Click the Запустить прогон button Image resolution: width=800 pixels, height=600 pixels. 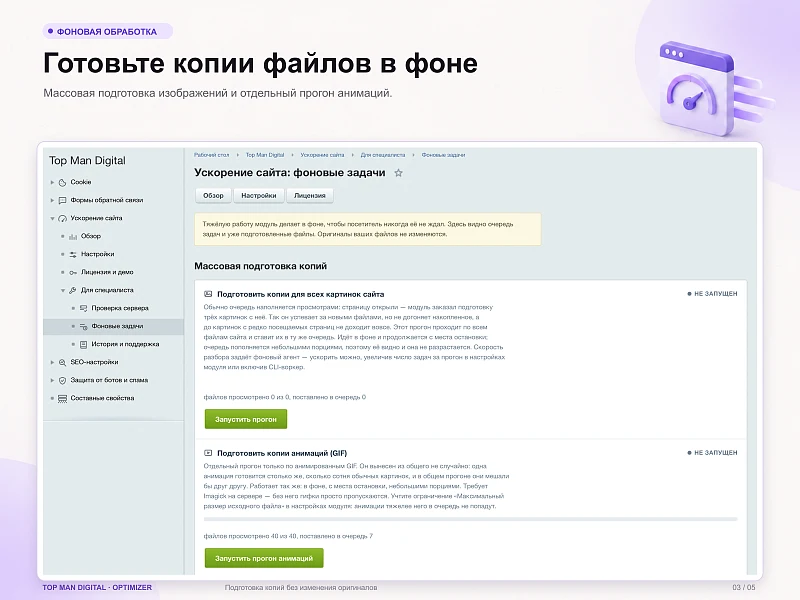coord(246,419)
